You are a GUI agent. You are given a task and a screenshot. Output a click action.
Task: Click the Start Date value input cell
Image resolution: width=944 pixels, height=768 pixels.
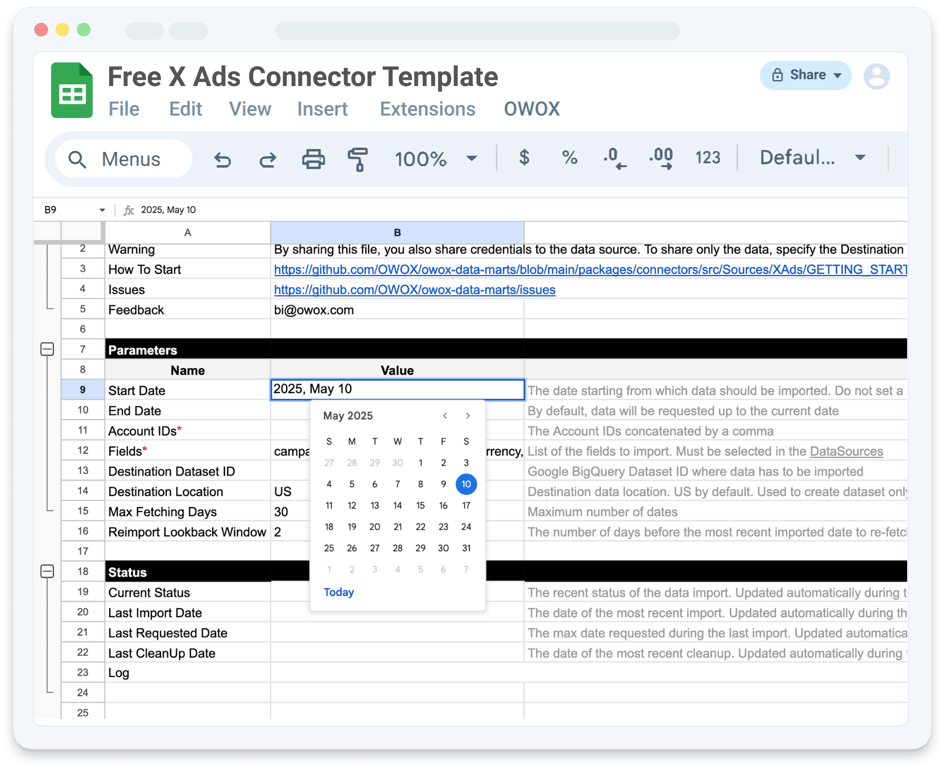tap(397, 389)
